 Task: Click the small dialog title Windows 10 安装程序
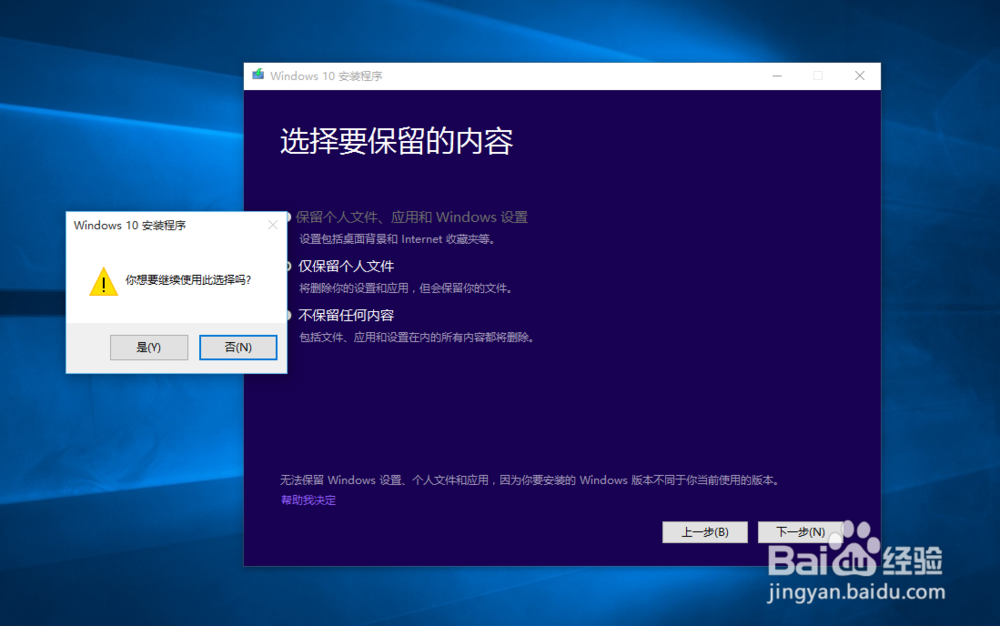(129, 225)
